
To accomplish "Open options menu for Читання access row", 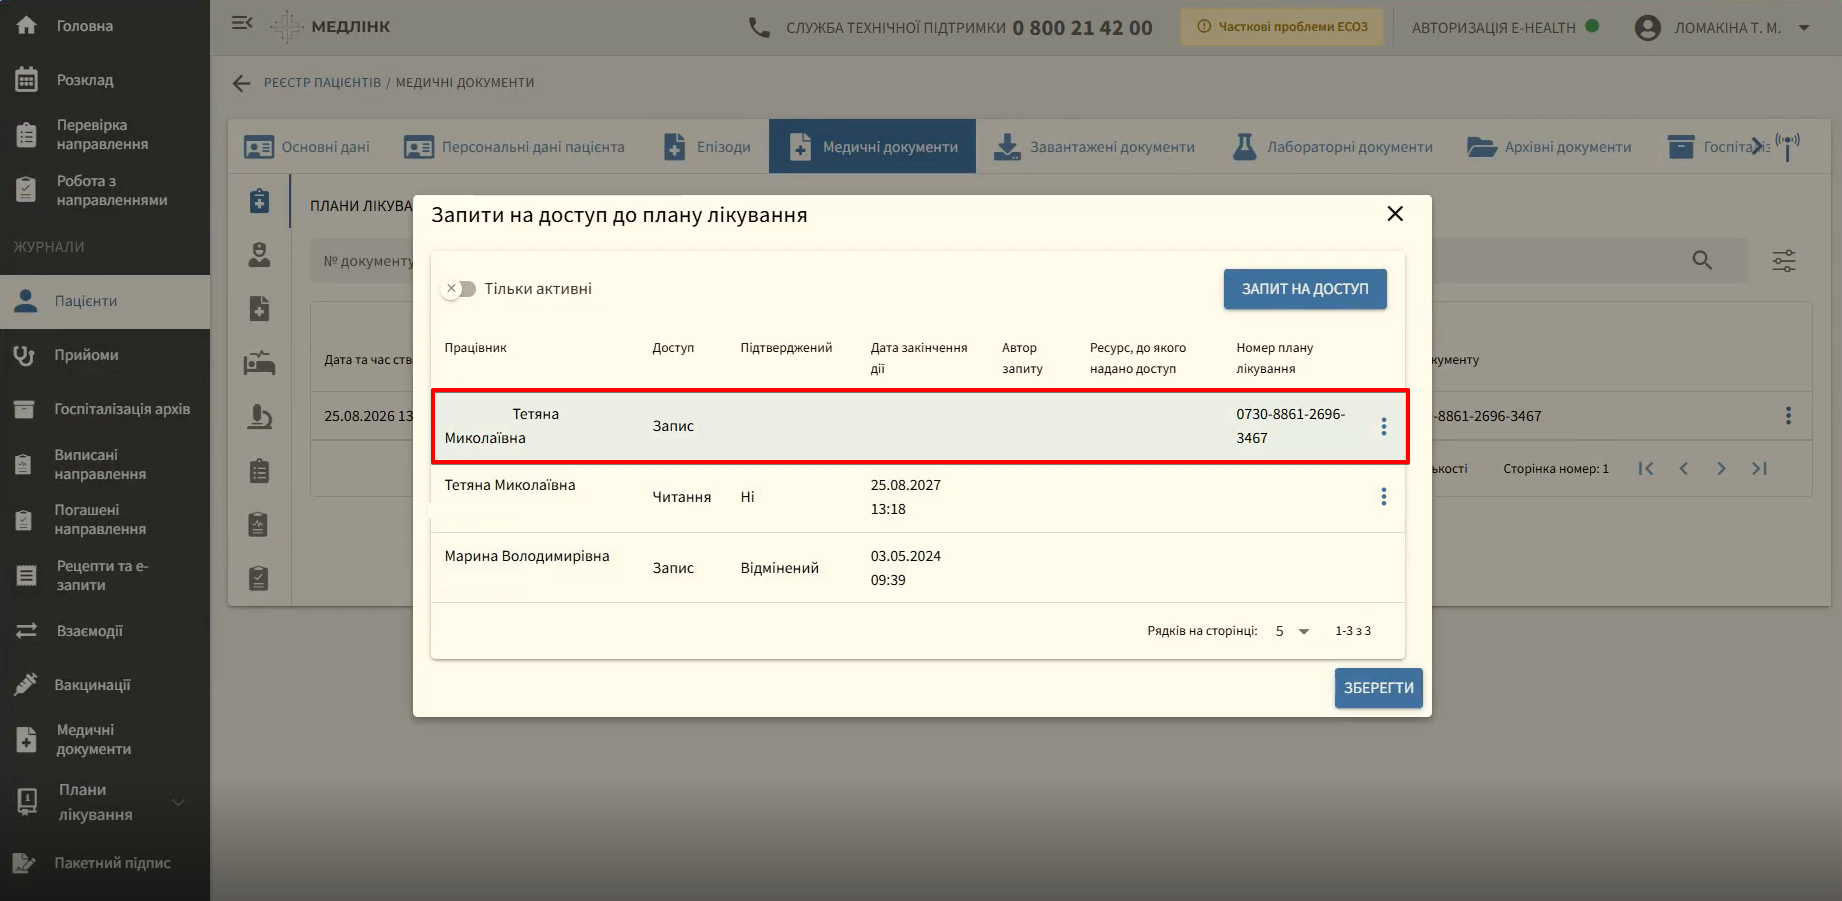I will click(x=1384, y=497).
